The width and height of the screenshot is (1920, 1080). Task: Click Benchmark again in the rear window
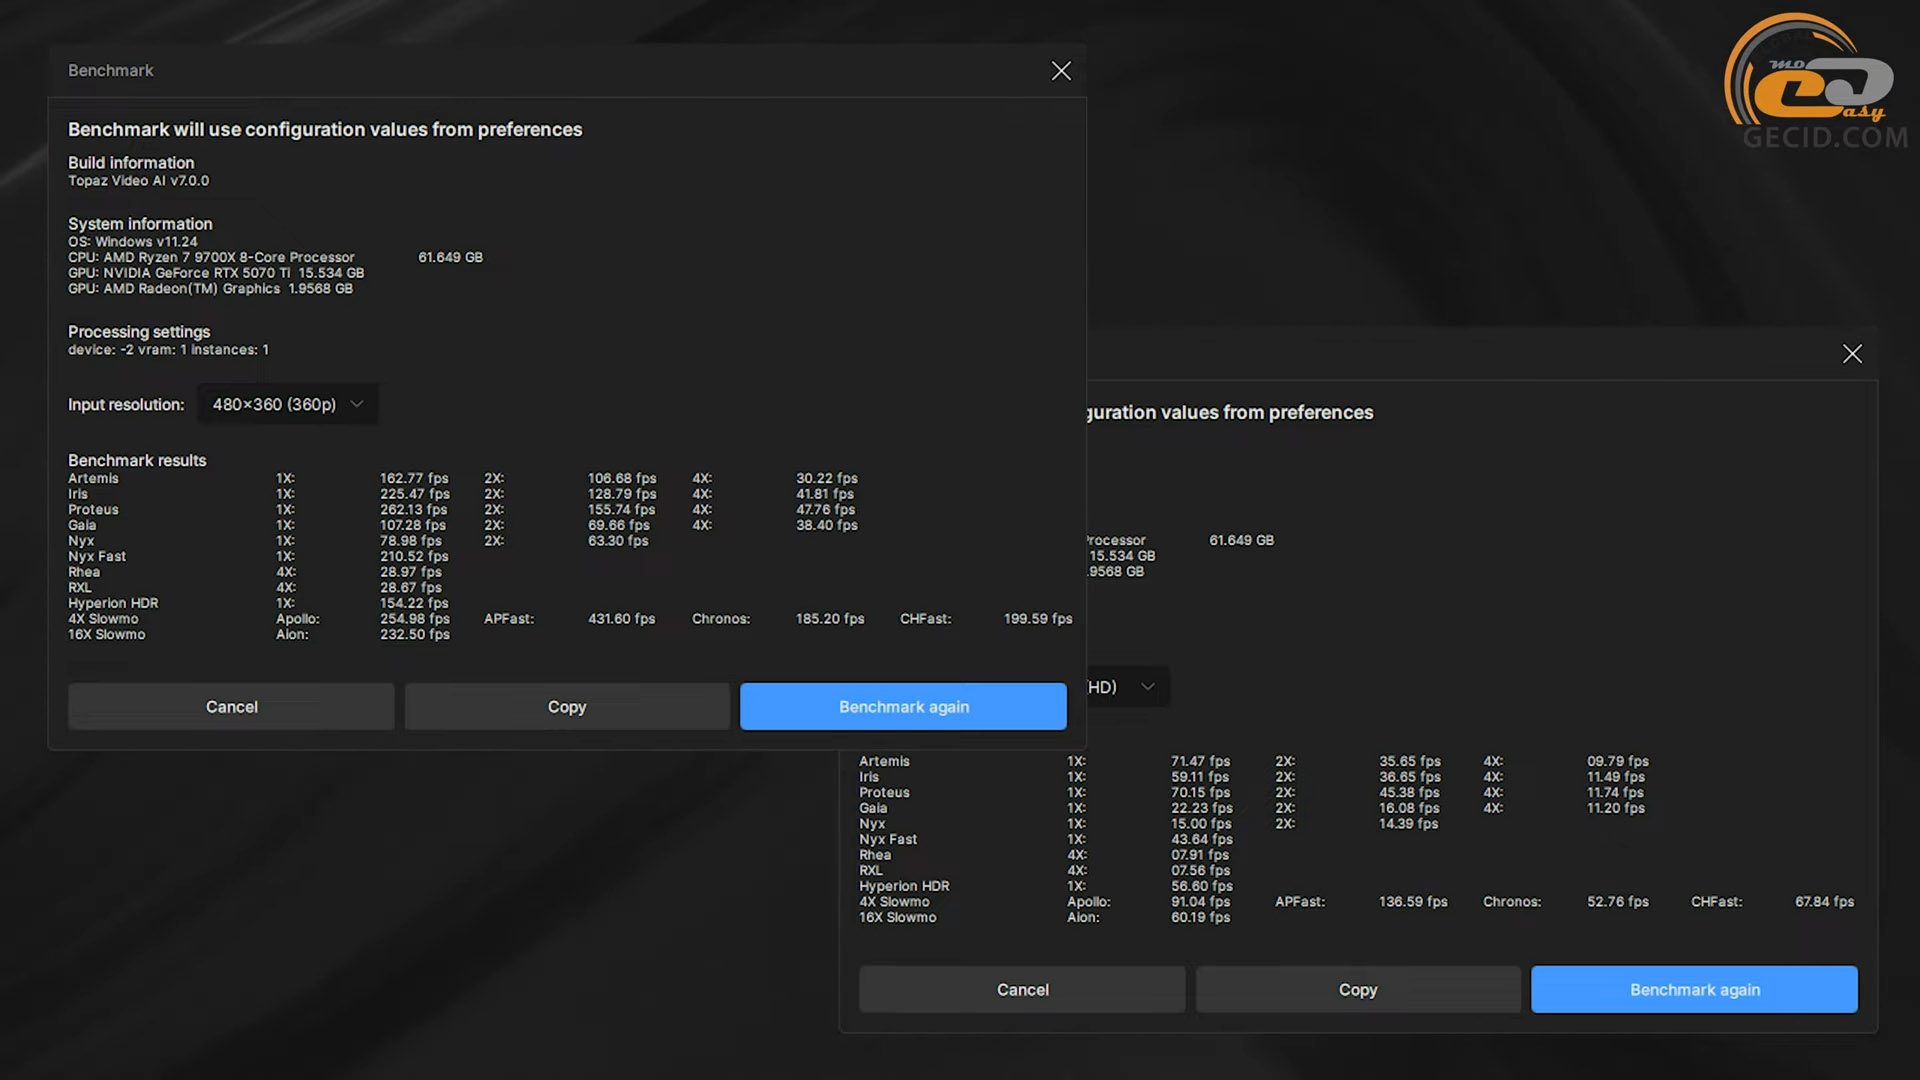(1695, 990)
